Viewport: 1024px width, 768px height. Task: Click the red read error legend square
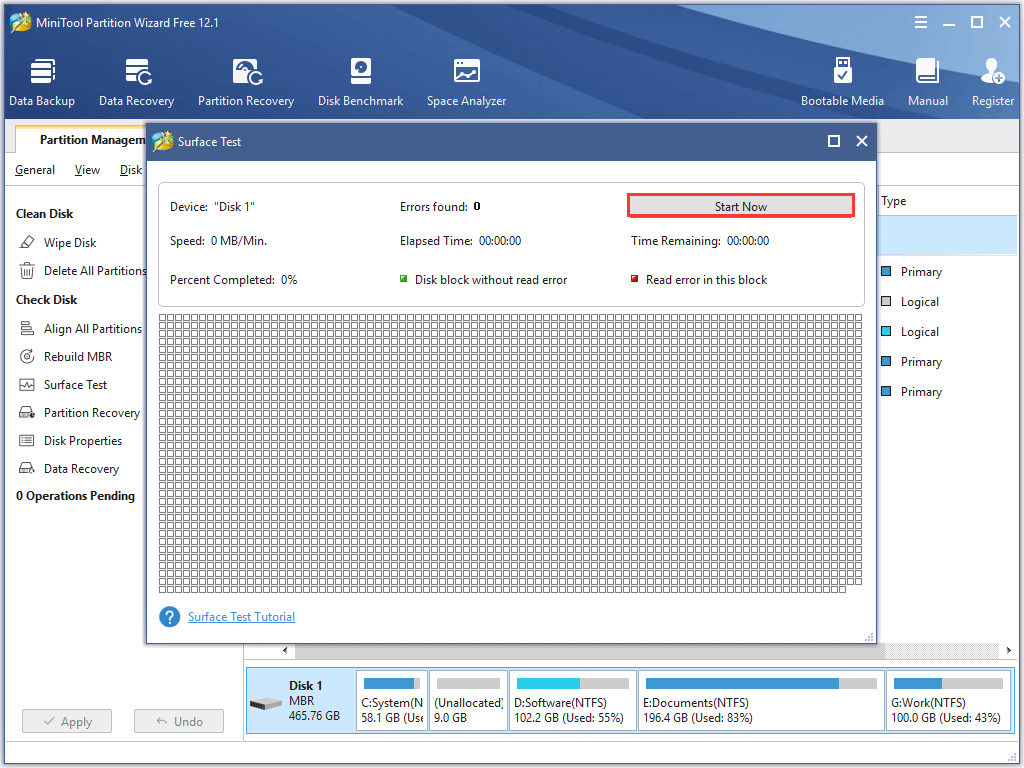pyautogui.click(x=634, y=279)
